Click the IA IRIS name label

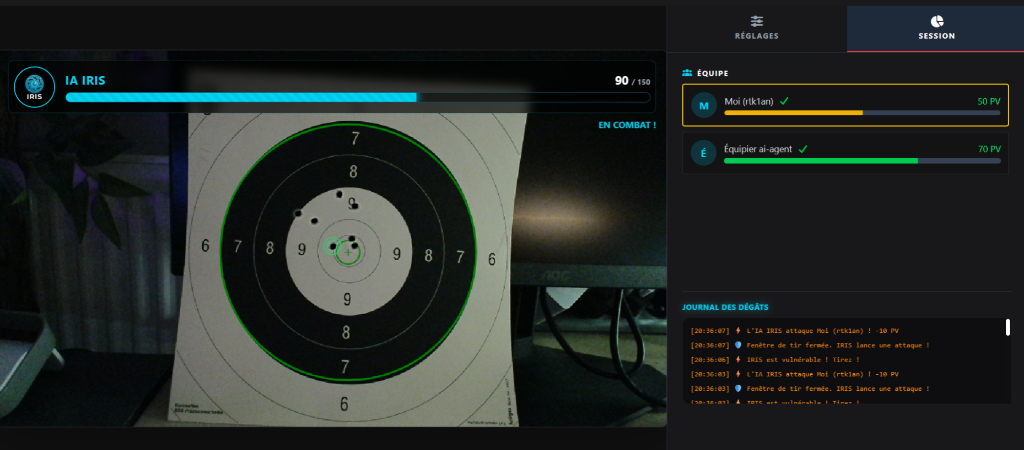coord(85,80)
